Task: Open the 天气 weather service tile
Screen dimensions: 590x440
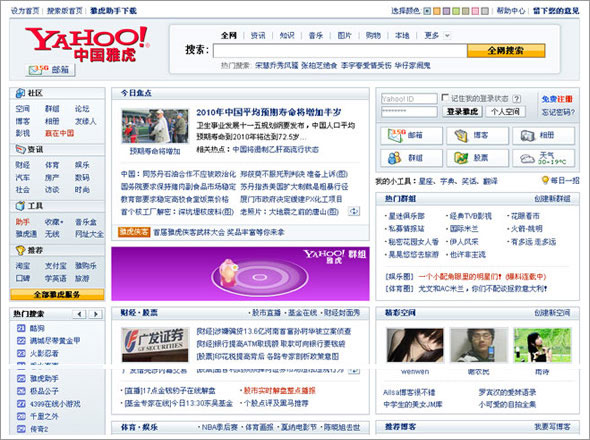Action: 543,158
